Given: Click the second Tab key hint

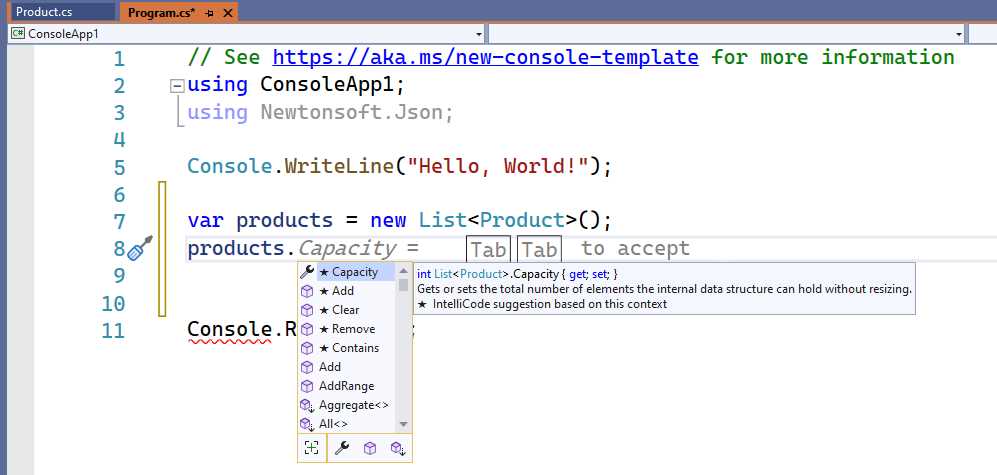Looking at the screenshot, I should click(540, 249).
